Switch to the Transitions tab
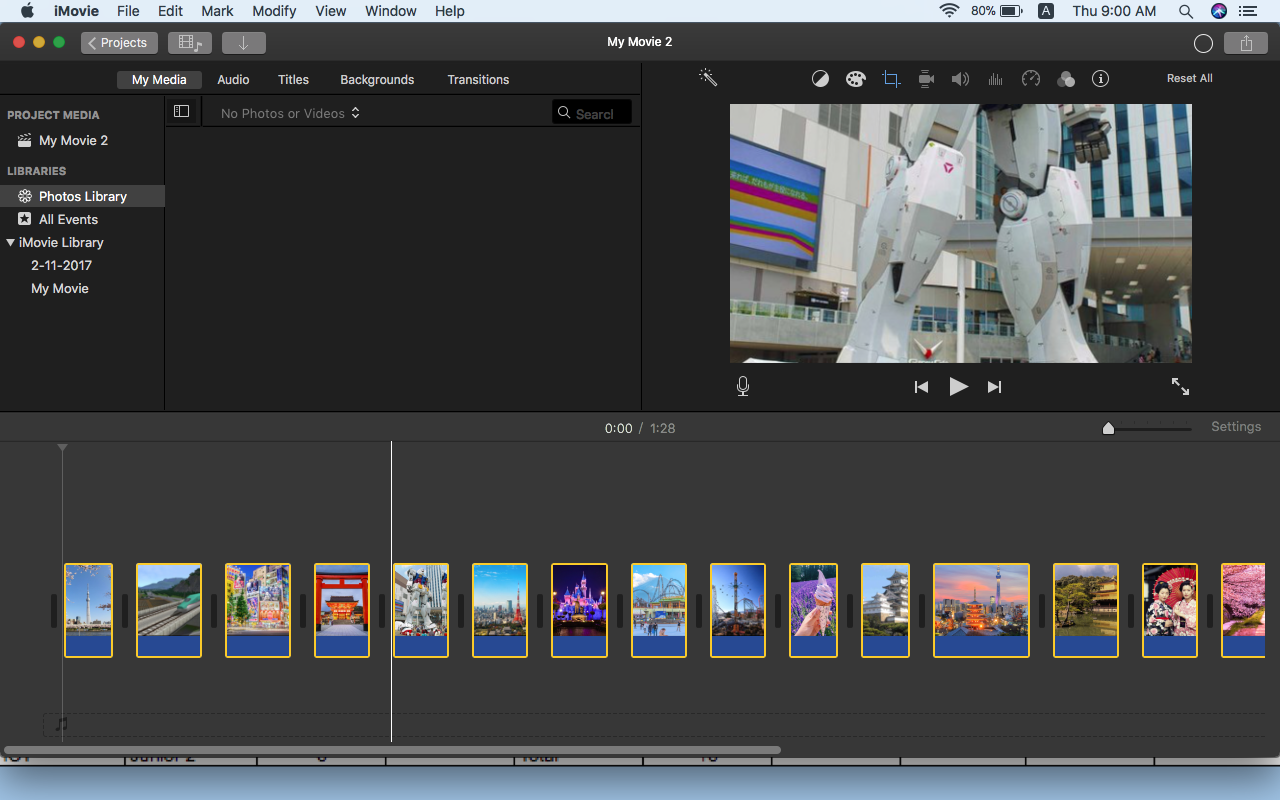This screenshot has width=1280, height=800. coord(478,80)
